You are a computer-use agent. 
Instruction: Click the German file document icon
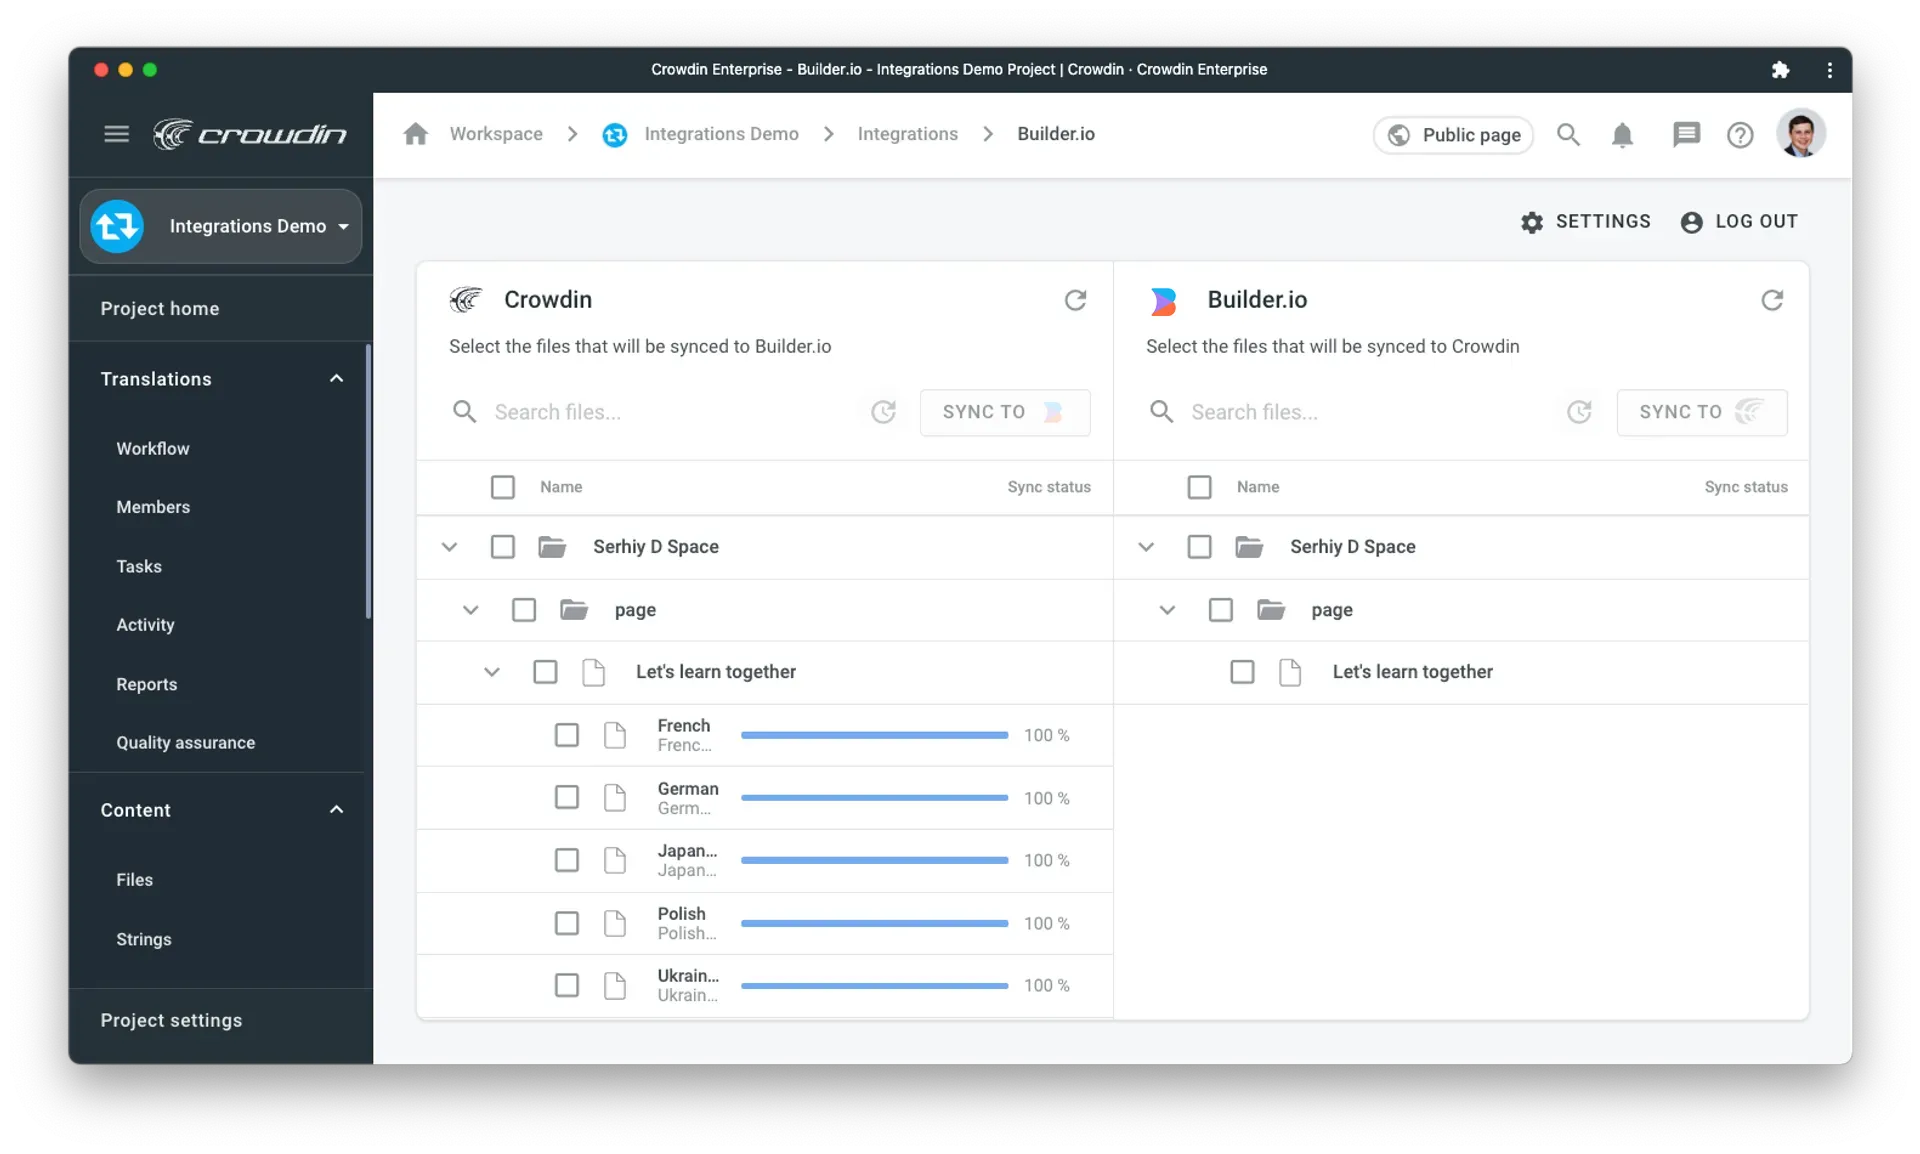click(615, 797)
